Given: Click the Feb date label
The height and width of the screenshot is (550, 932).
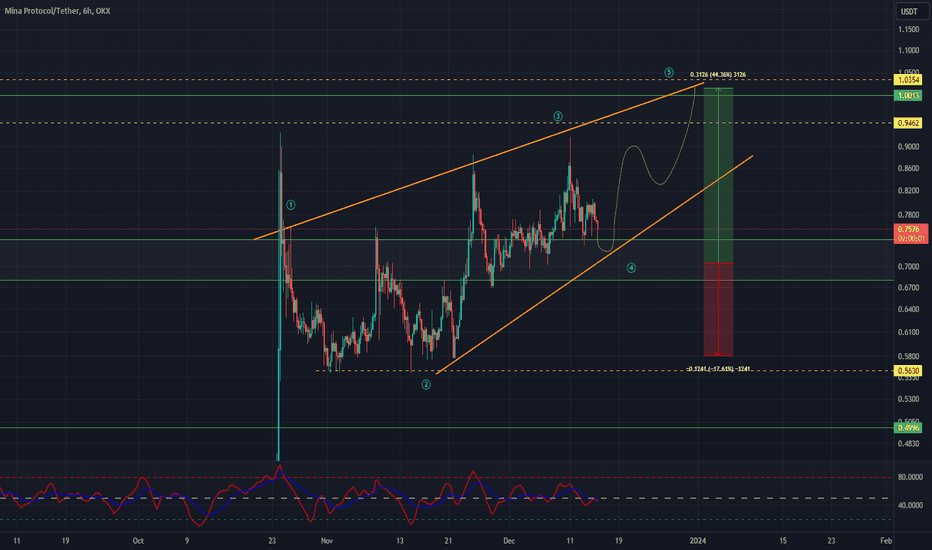Looking at the screenshot, I should [886, 541].
